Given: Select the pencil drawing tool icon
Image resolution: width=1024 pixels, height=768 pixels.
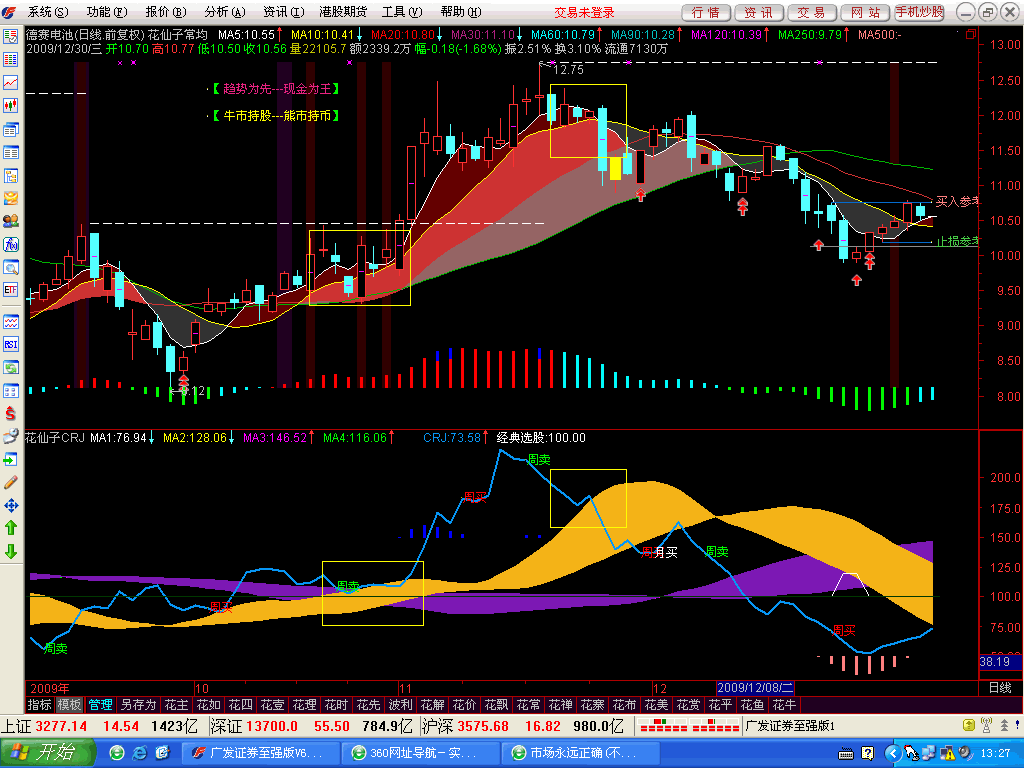Looking at the screenshot, I should coord(10,483).
